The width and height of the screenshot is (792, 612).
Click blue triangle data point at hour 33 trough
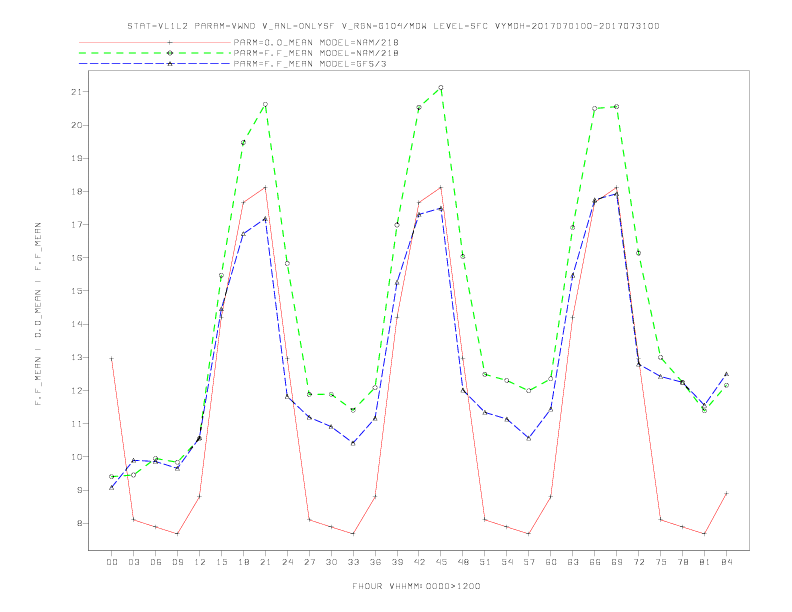pos(353,443)
